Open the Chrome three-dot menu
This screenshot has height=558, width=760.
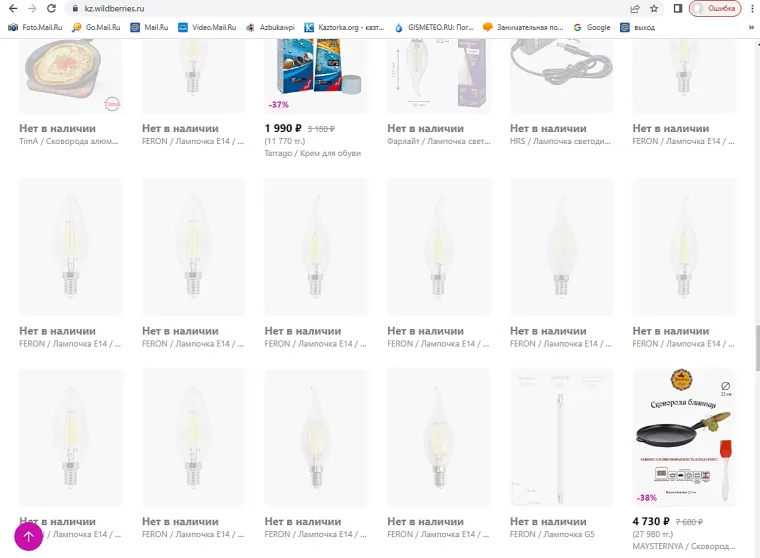[751, 8]
